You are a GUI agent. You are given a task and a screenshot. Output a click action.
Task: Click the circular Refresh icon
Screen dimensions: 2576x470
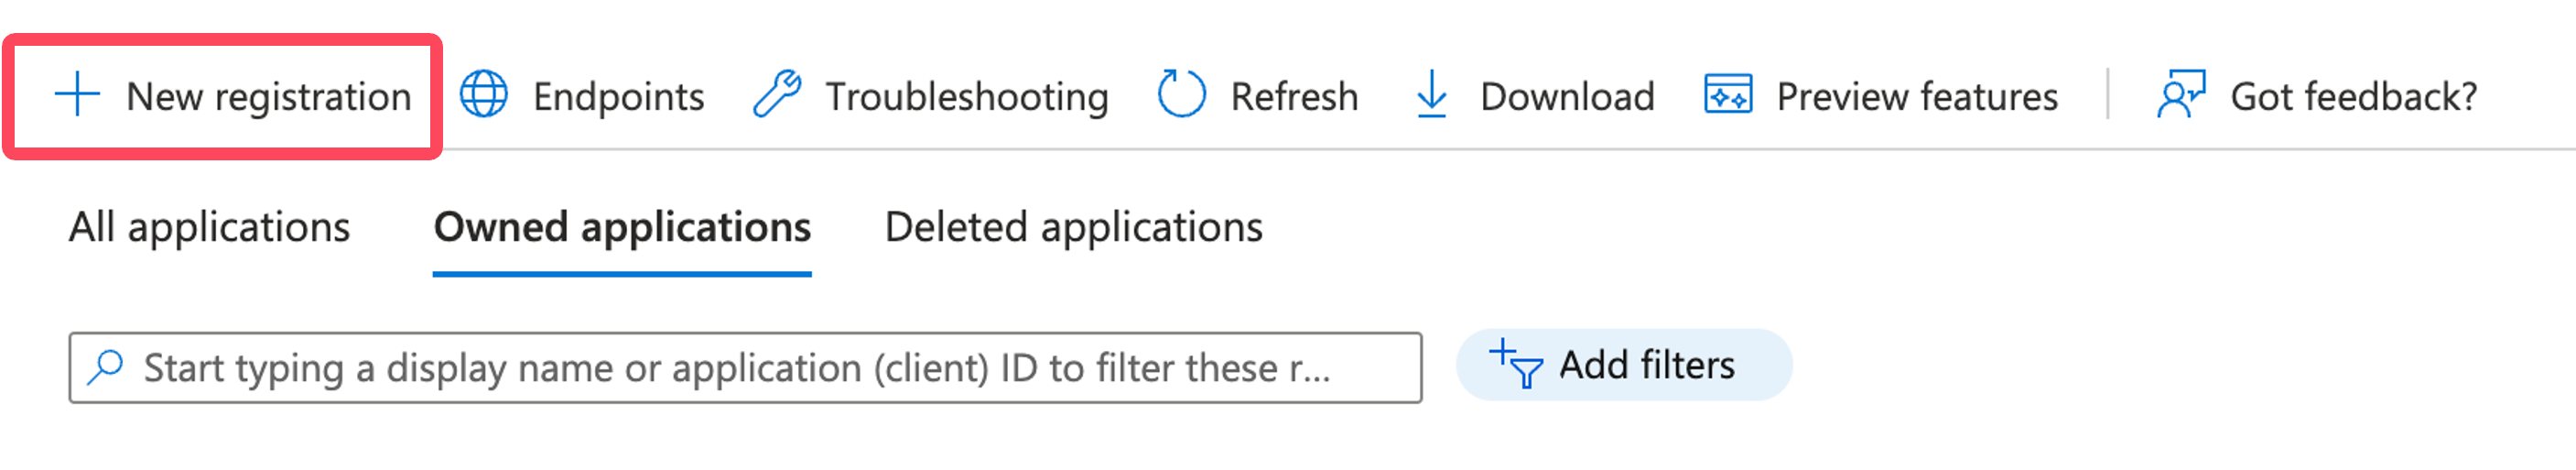[1181, 95]
